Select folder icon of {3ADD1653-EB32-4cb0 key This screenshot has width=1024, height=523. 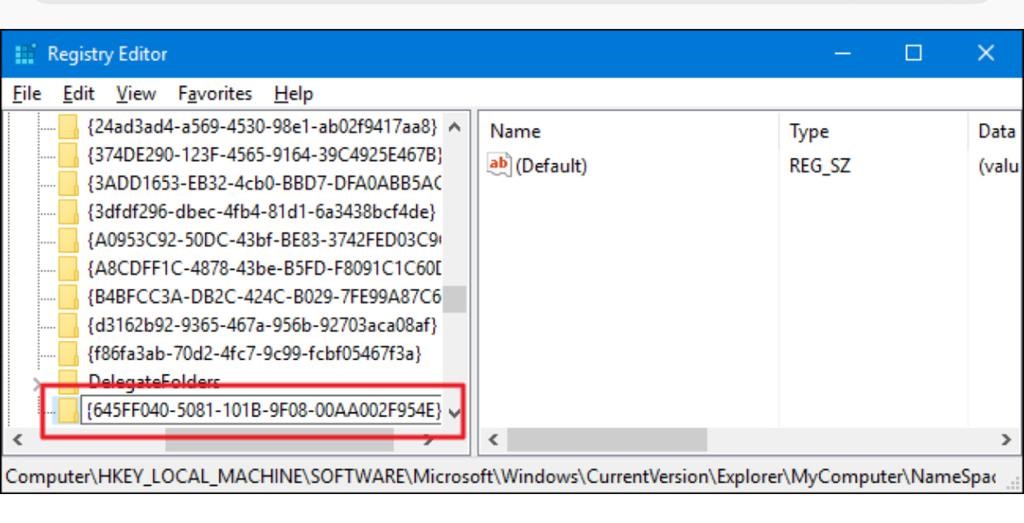click(68, 183)
